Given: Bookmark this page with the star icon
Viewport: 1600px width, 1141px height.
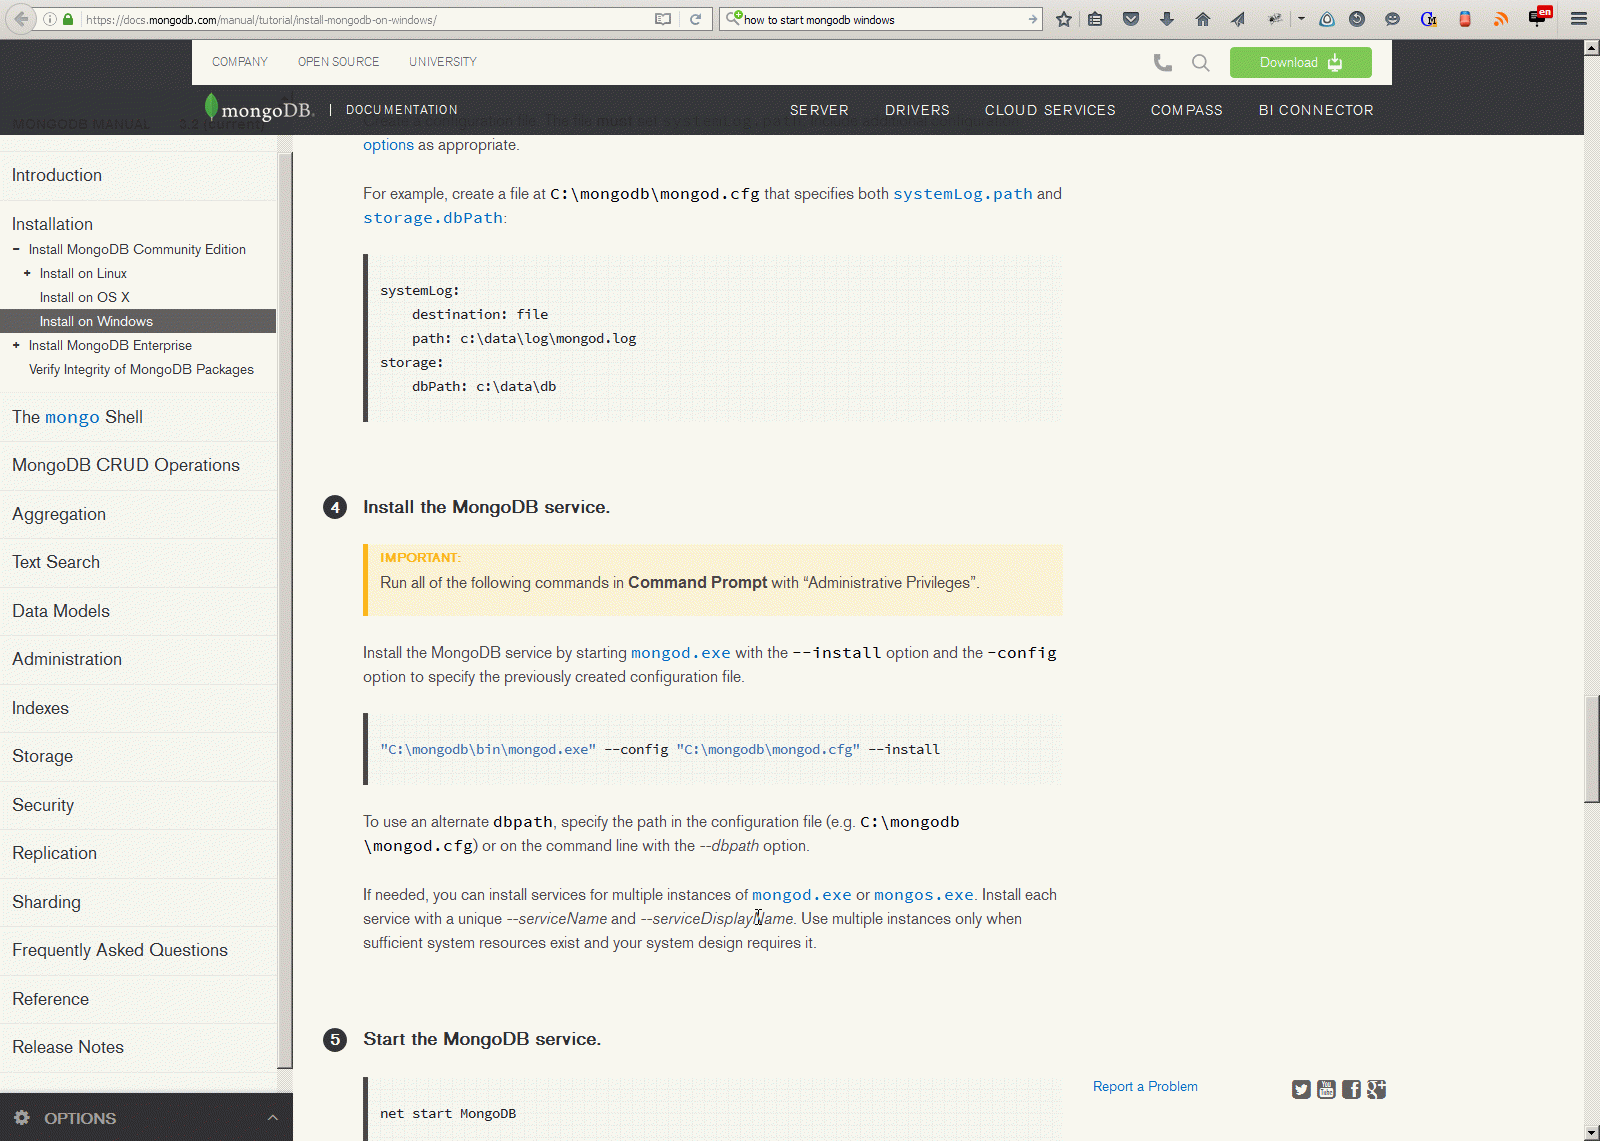Looking at the screenshot, I should [x=1064, y=19].
